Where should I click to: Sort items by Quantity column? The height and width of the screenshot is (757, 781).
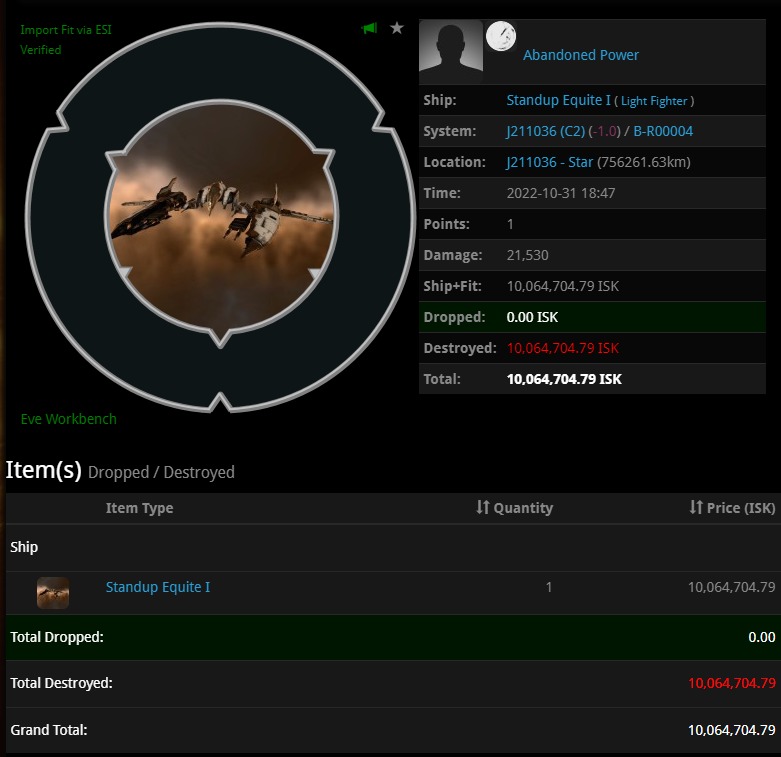[514, 507]
